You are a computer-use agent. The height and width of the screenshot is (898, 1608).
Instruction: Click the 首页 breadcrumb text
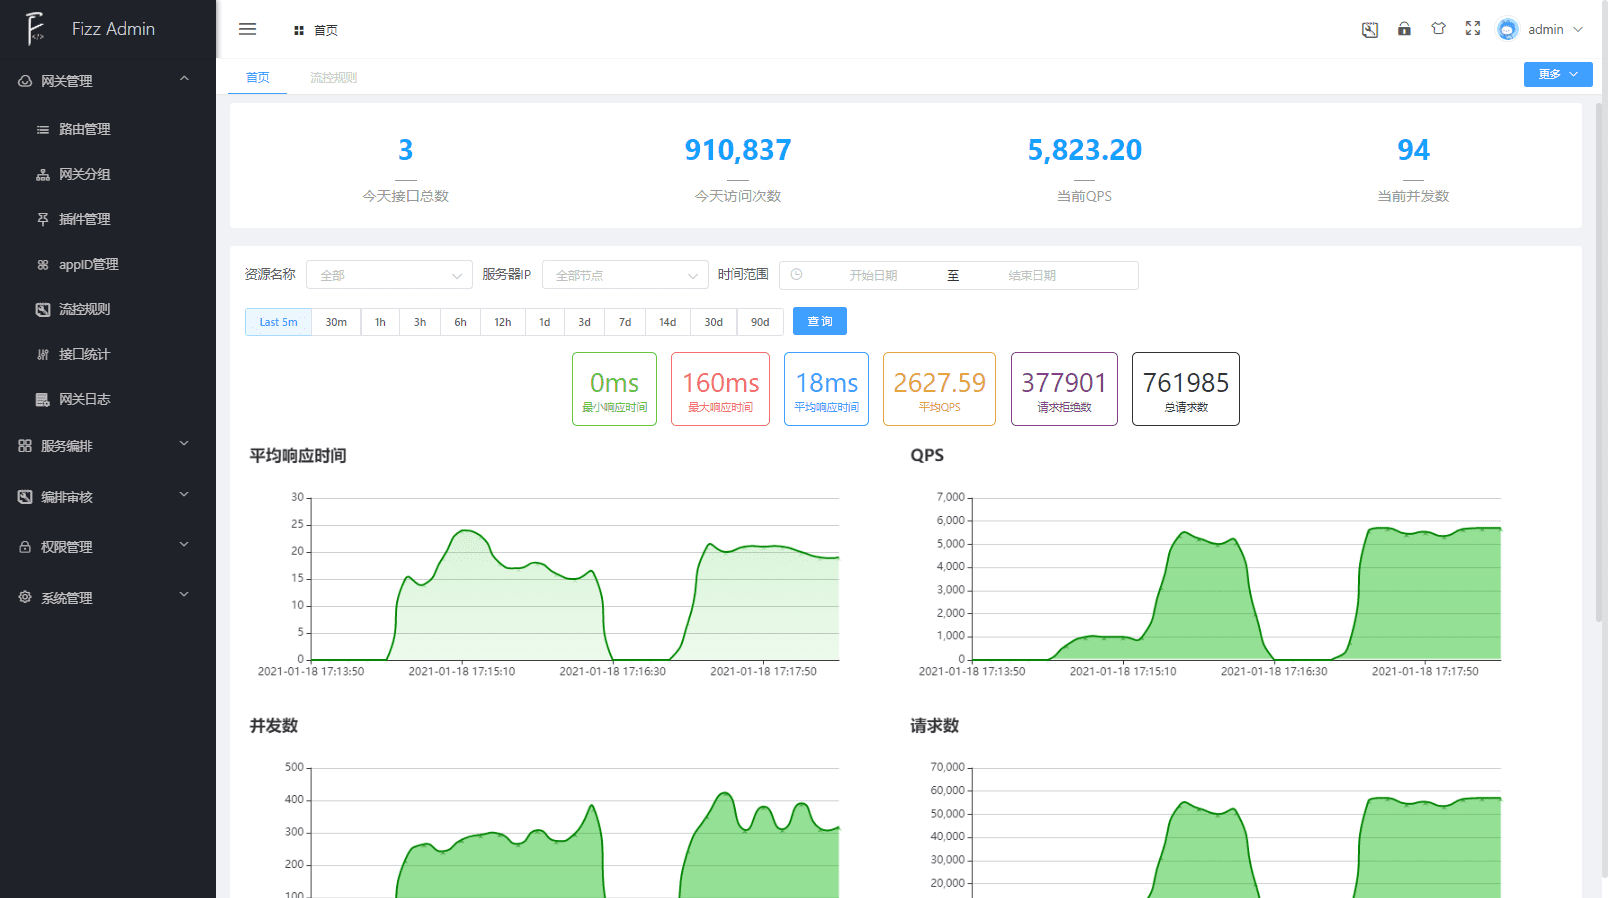[326, 31]
